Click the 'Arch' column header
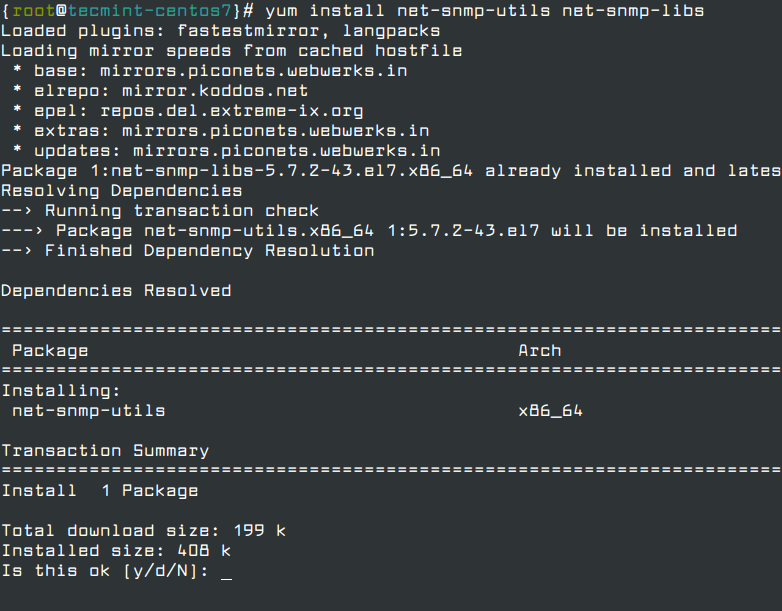782x611 pixels. click(539, 351)
